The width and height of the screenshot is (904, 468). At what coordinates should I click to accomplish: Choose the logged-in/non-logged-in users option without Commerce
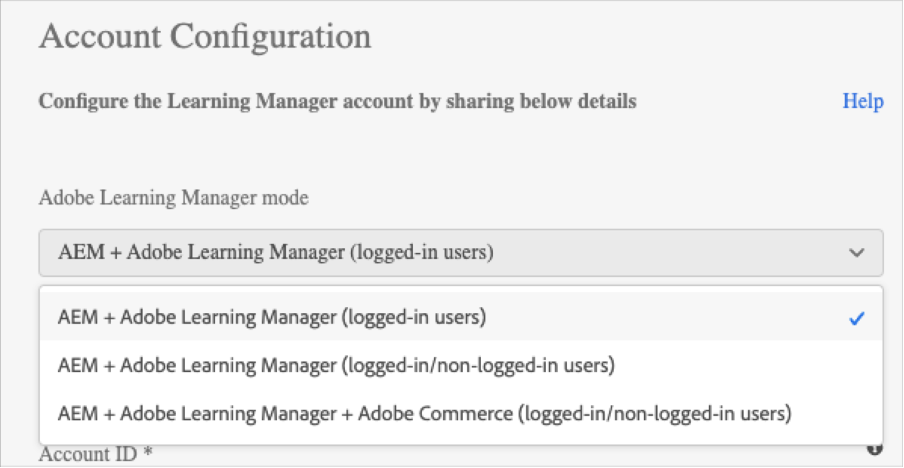(x=336, y=365)
